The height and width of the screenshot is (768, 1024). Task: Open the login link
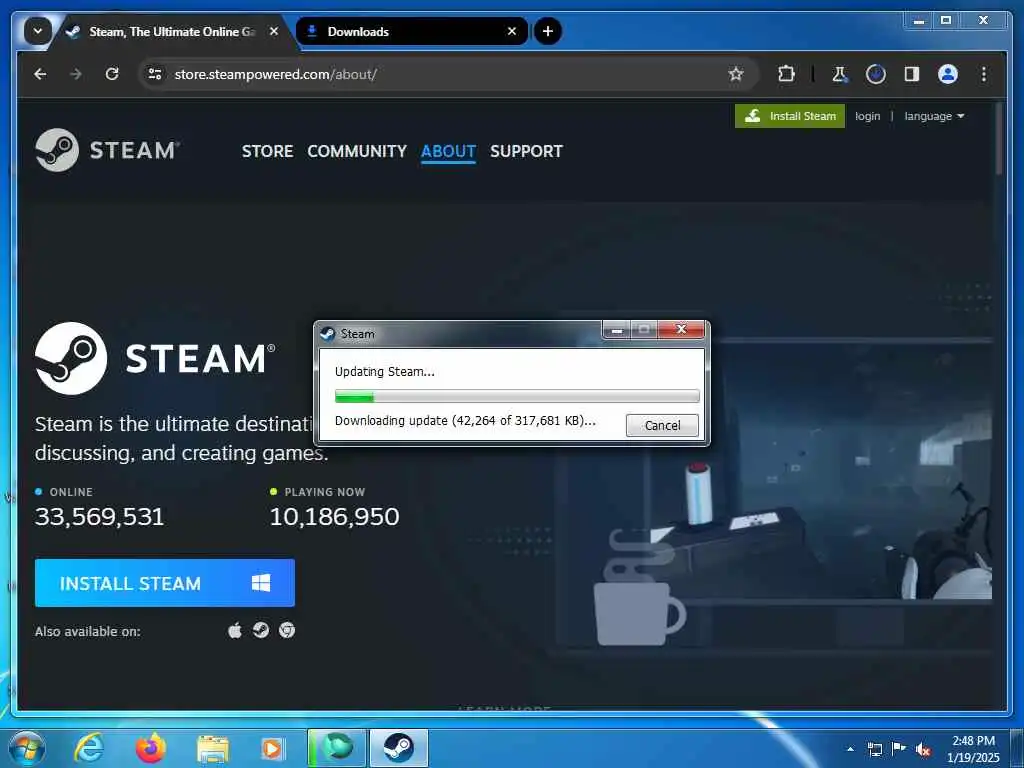[x=867, y=116]
